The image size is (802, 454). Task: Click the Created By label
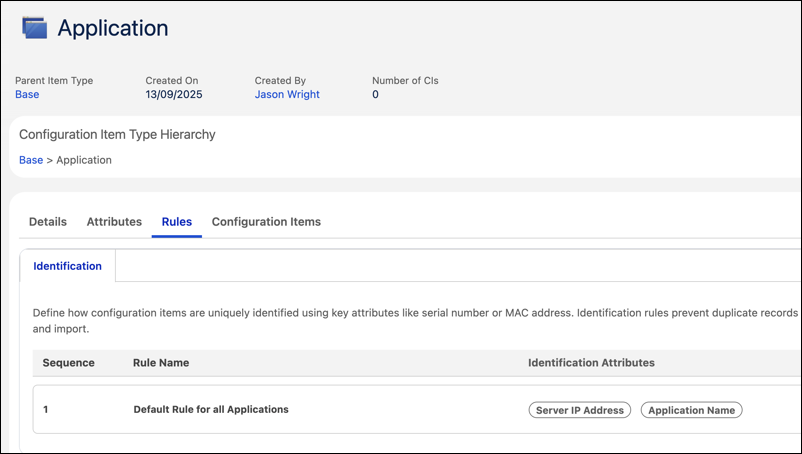tap(280, 81)
